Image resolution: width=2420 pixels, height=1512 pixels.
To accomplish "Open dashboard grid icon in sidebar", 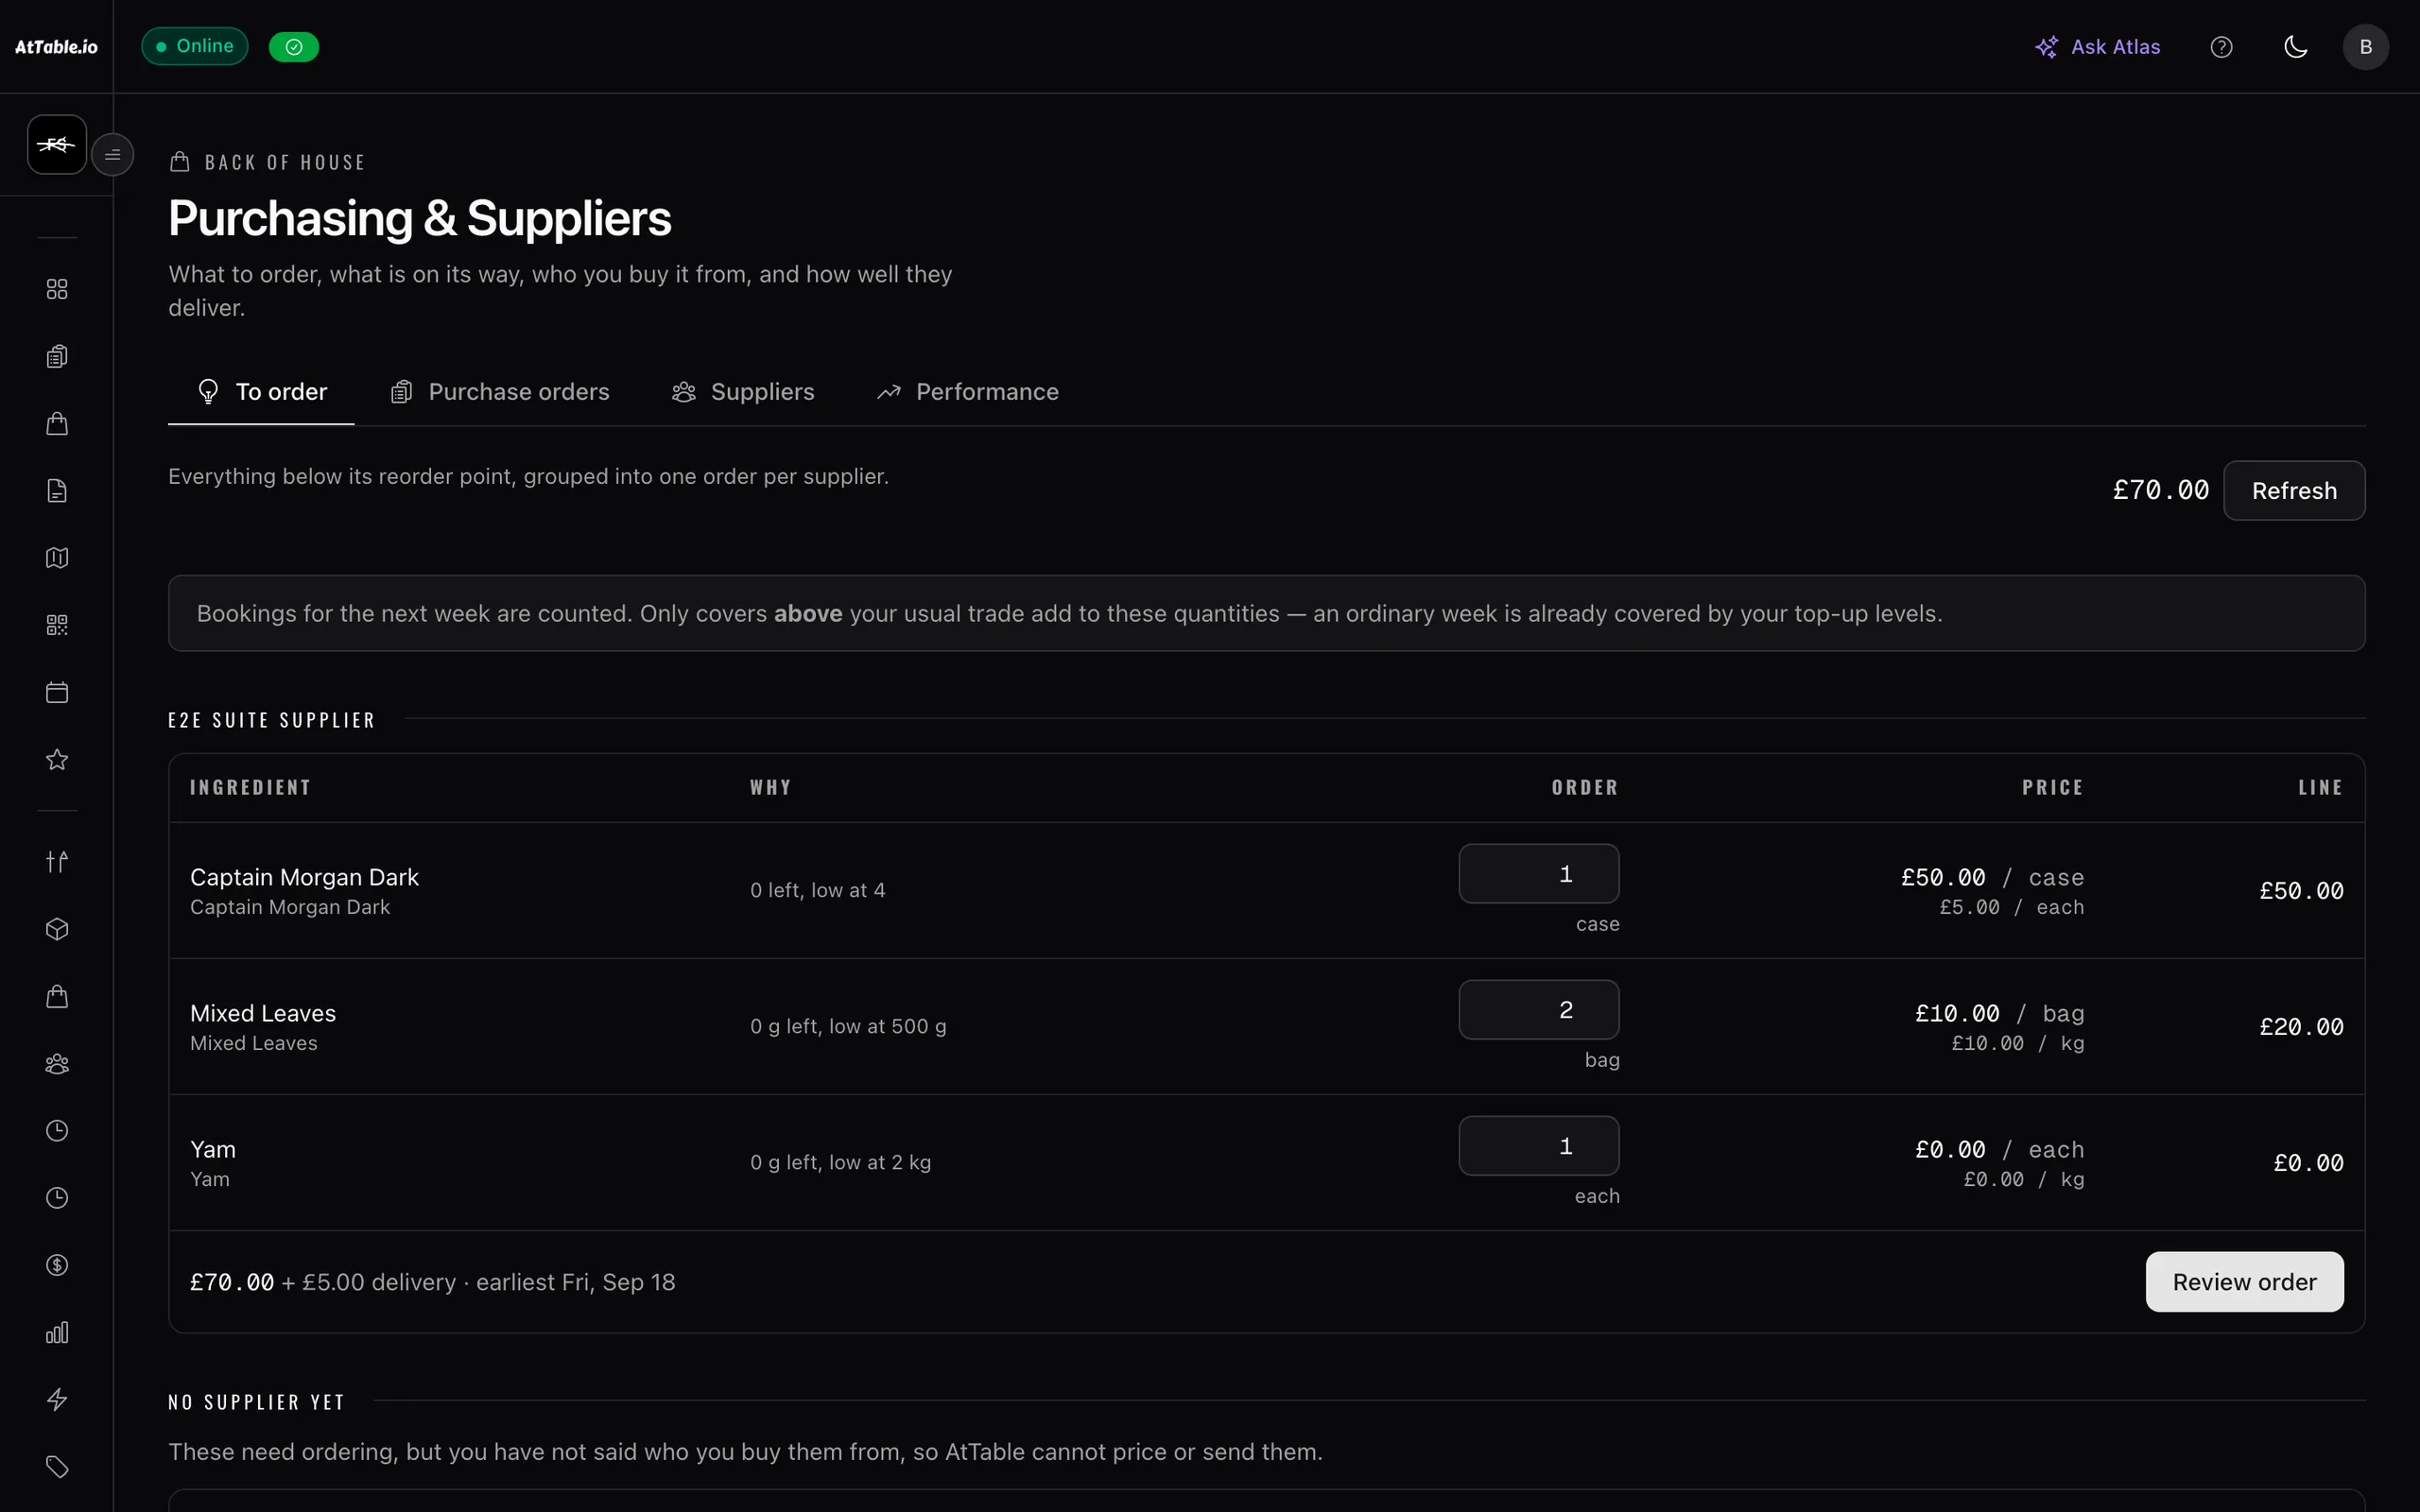I will 57,289.
